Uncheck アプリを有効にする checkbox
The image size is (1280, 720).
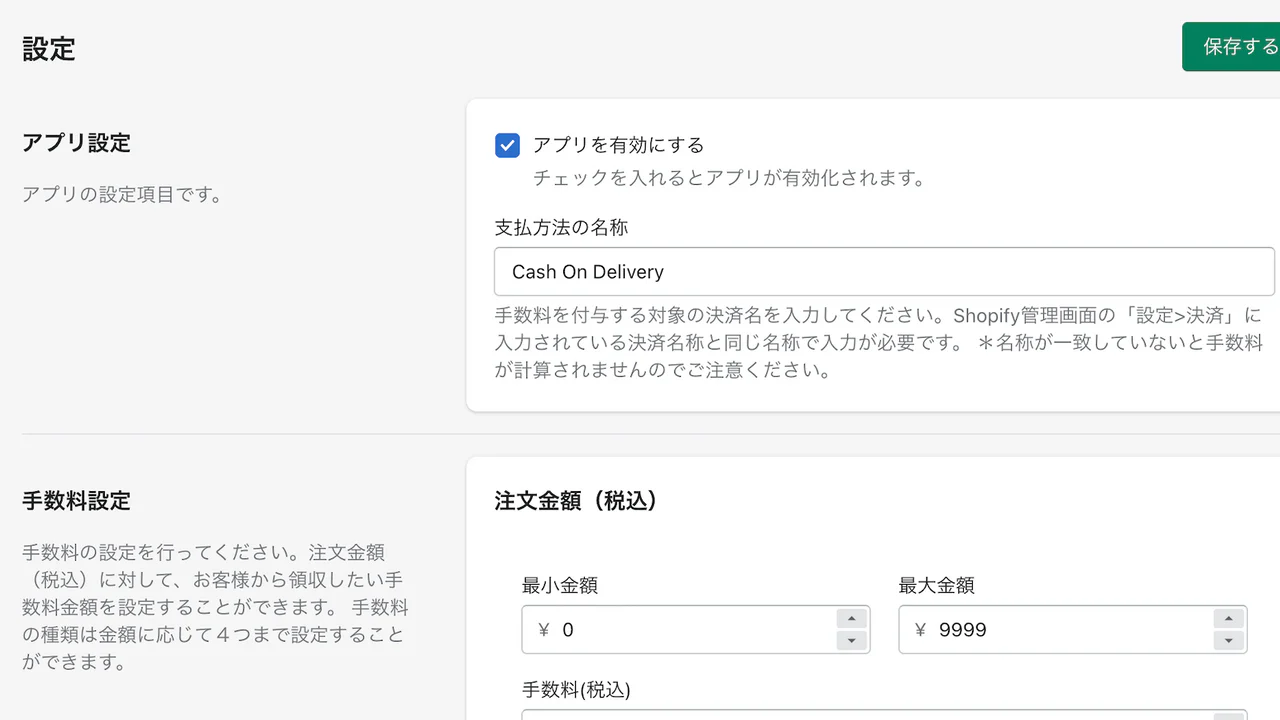coord(508,146)
